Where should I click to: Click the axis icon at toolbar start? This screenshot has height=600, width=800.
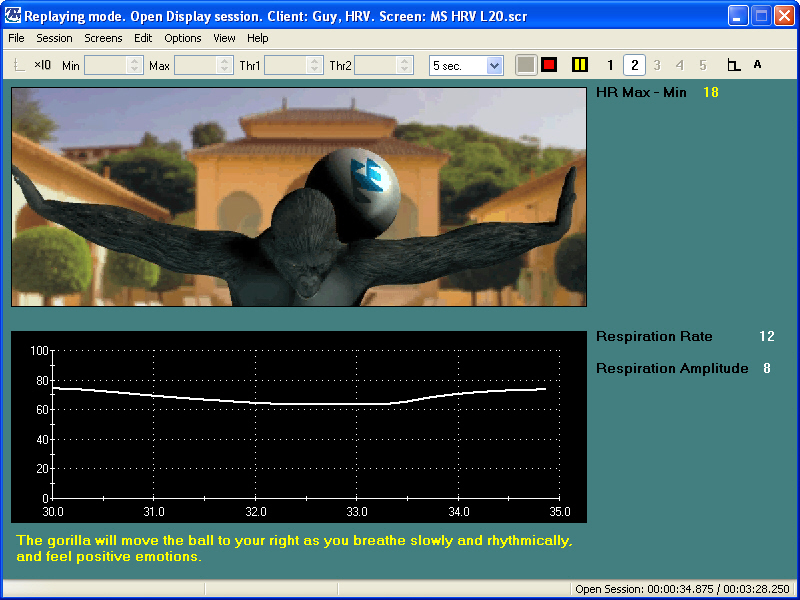pos(20,65)
